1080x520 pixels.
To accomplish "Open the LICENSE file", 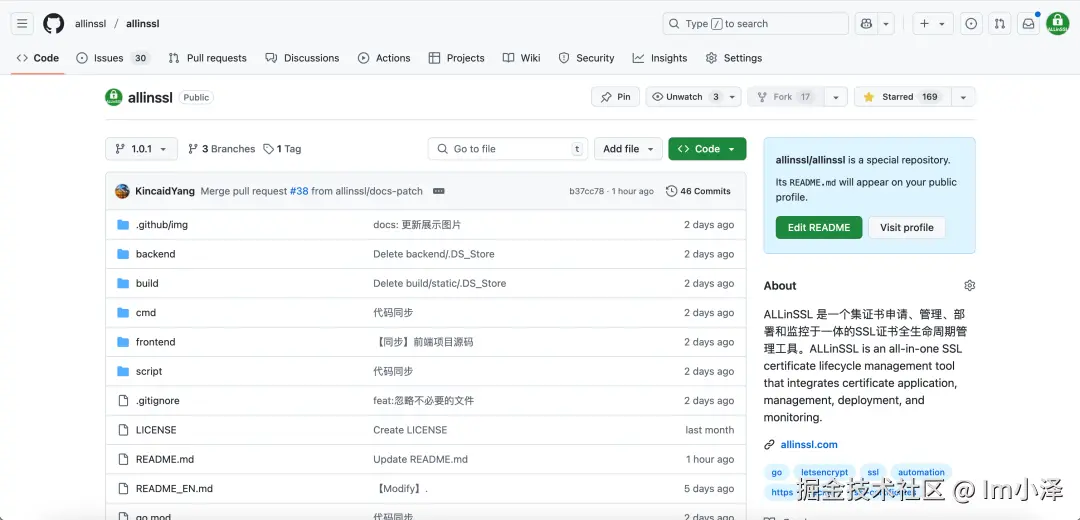I will coord(156,430).
